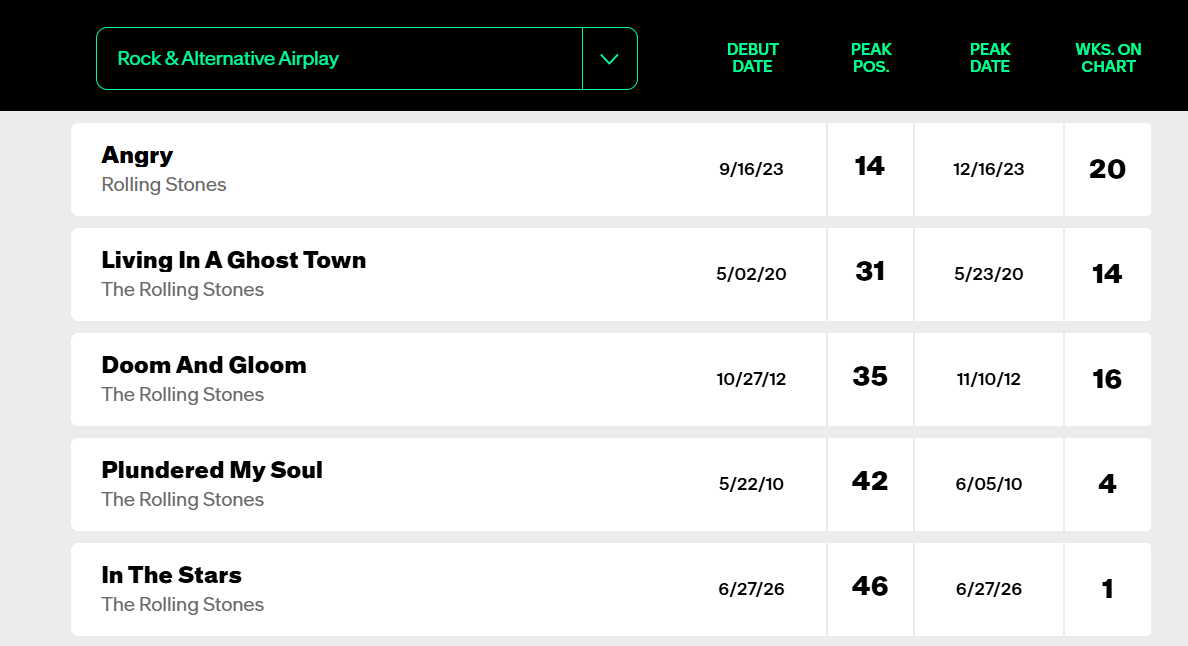
Task: Select the debut date 6/27/26 cell
Action: 751,589
